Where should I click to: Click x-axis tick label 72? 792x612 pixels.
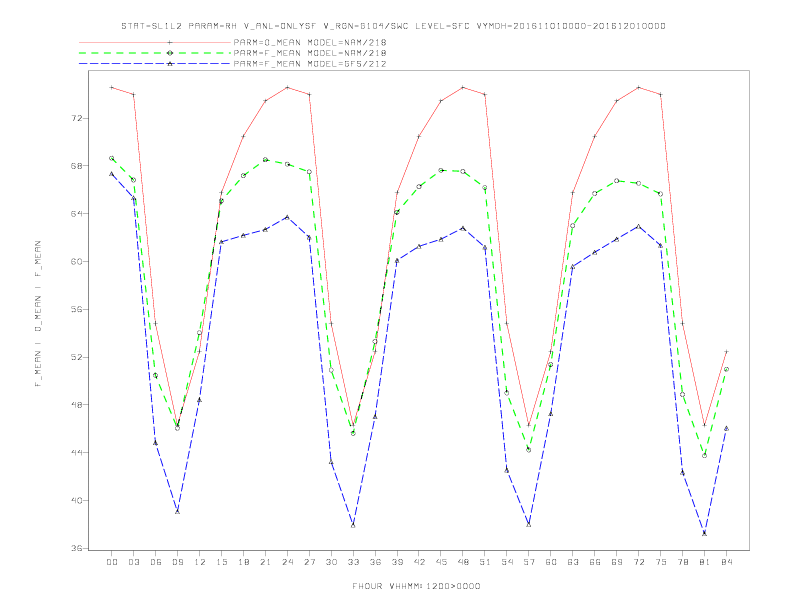coord(638,562)
